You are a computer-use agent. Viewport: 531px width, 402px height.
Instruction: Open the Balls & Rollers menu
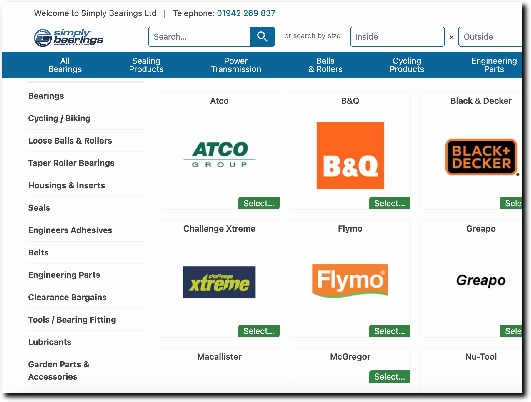325,65
